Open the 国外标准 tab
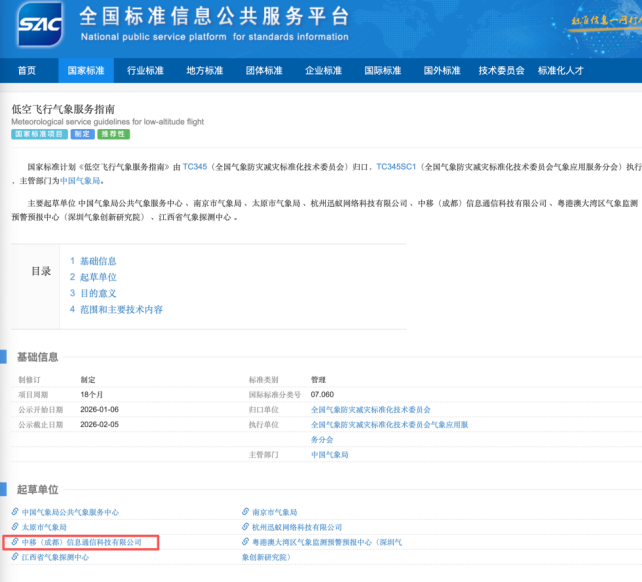Image resolution: width=642 pixels, height=582 pixels. 442,70
